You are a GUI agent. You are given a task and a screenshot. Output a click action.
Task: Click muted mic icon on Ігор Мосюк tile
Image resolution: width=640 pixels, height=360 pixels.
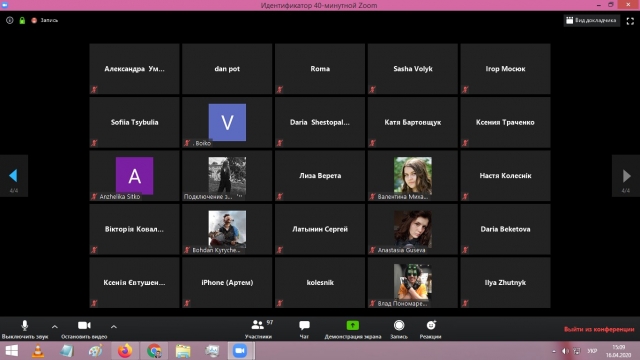click(465, 89)
